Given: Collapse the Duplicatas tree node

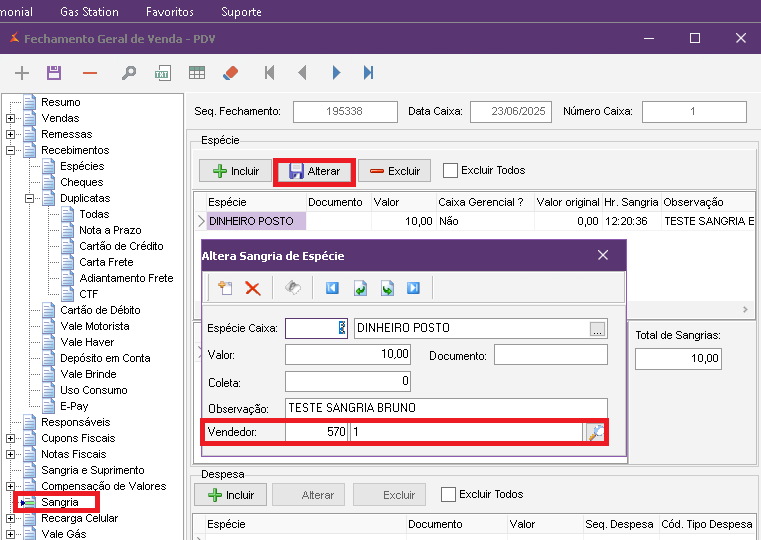Looking at the screenshot, I should [x=30, y=198].
